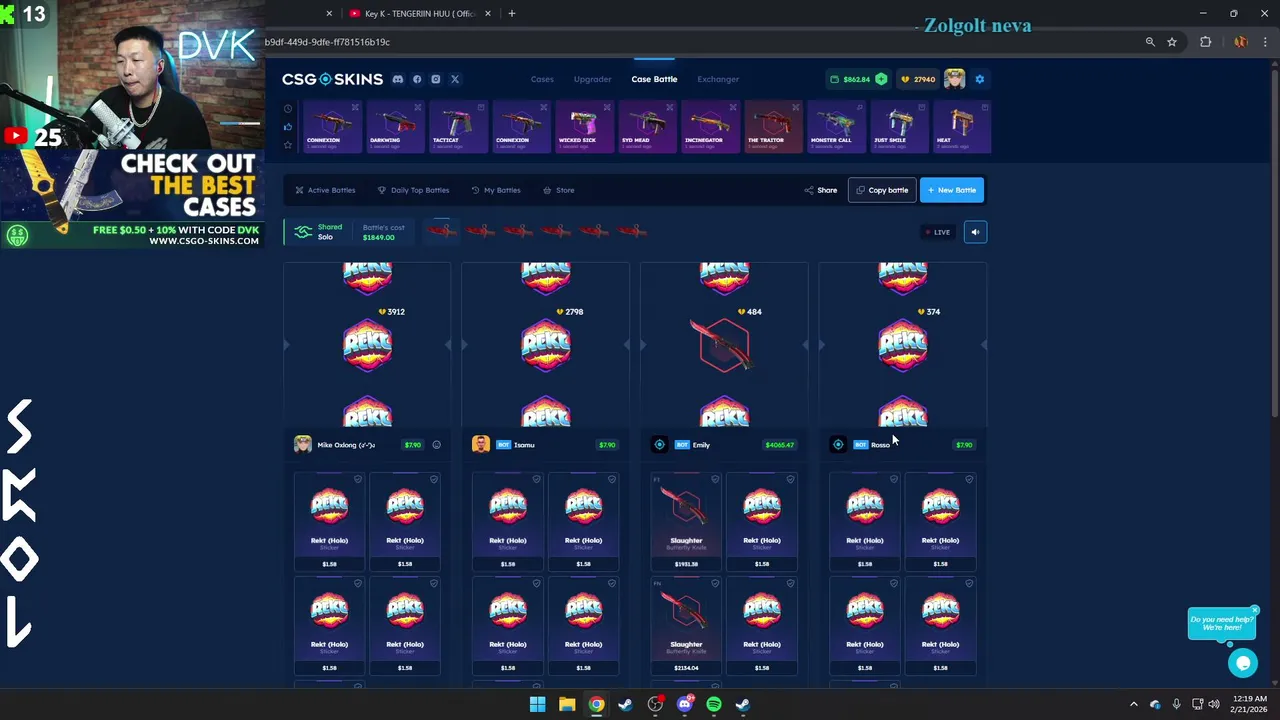Click the bot Rosso avatar icon
Screen dimensions: 1280x720
[838, 445]
